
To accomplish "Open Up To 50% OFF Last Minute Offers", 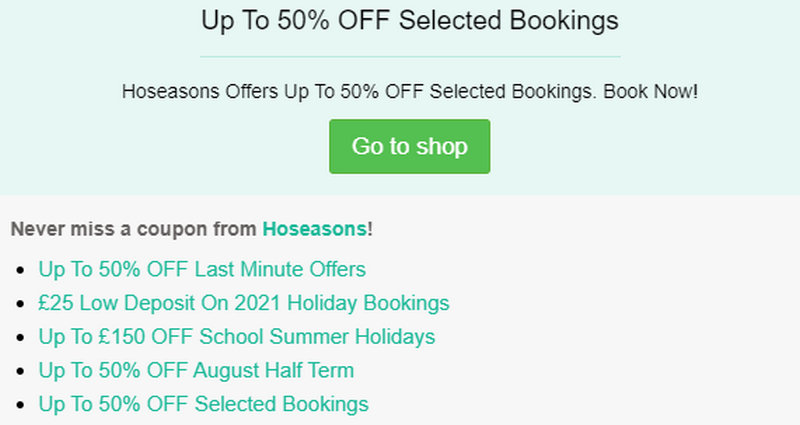I will click(x=202, y=269).
